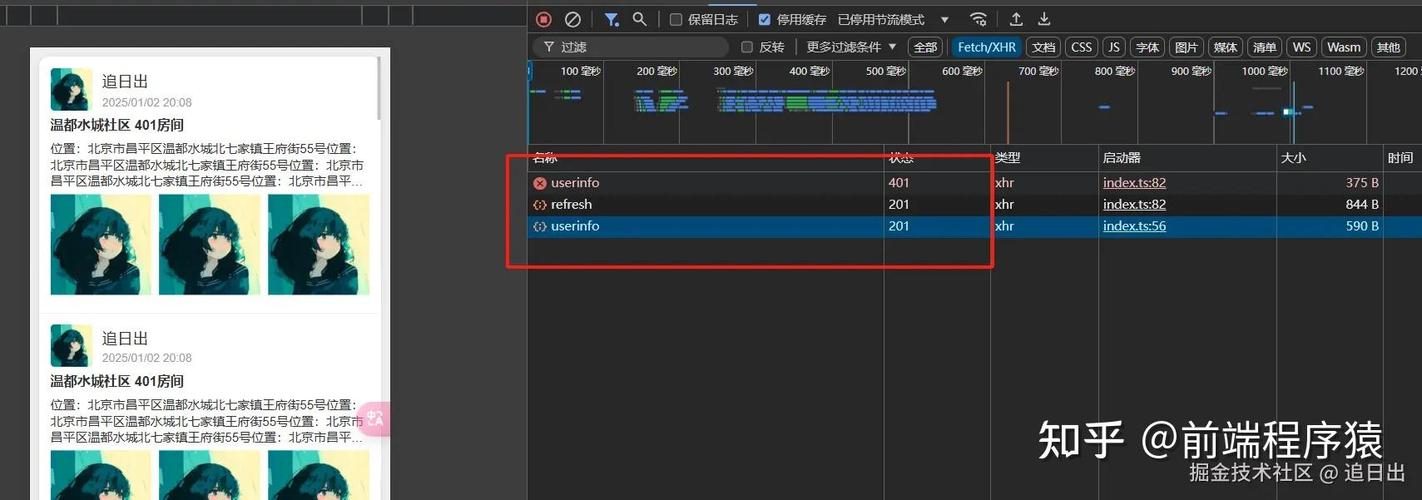Expand more filters (更多过滤条件) dropdown
1422x500 pixels.
pos(852,47)
